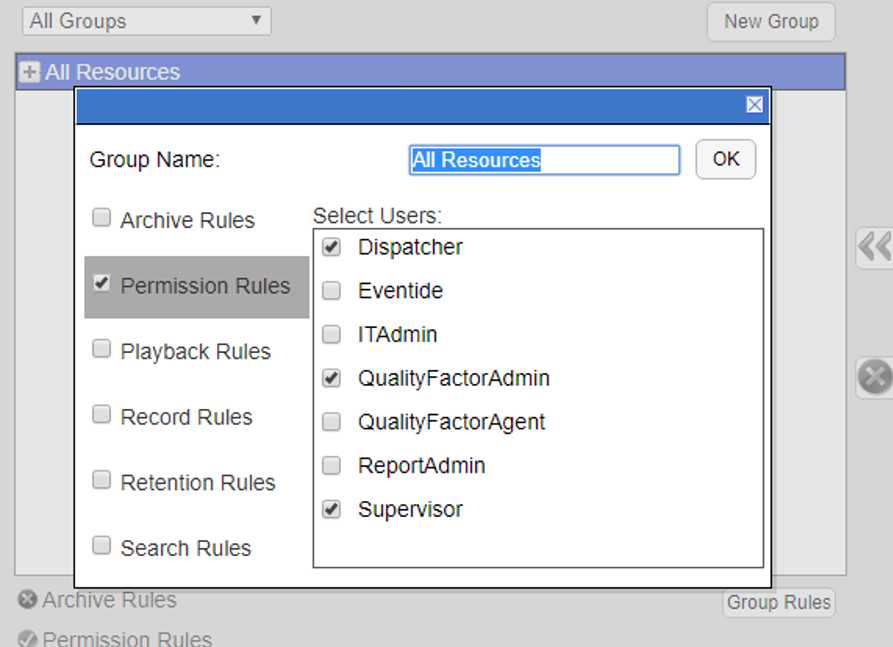Viewport: 893px width, 647px height.
Task: Uncheck the Supervisor user
Action: [331, 509]
